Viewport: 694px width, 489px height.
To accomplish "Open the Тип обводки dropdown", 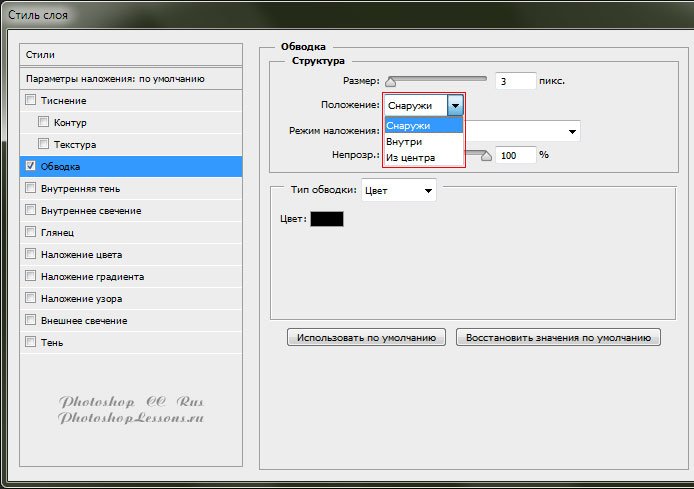I will [429, 190].
